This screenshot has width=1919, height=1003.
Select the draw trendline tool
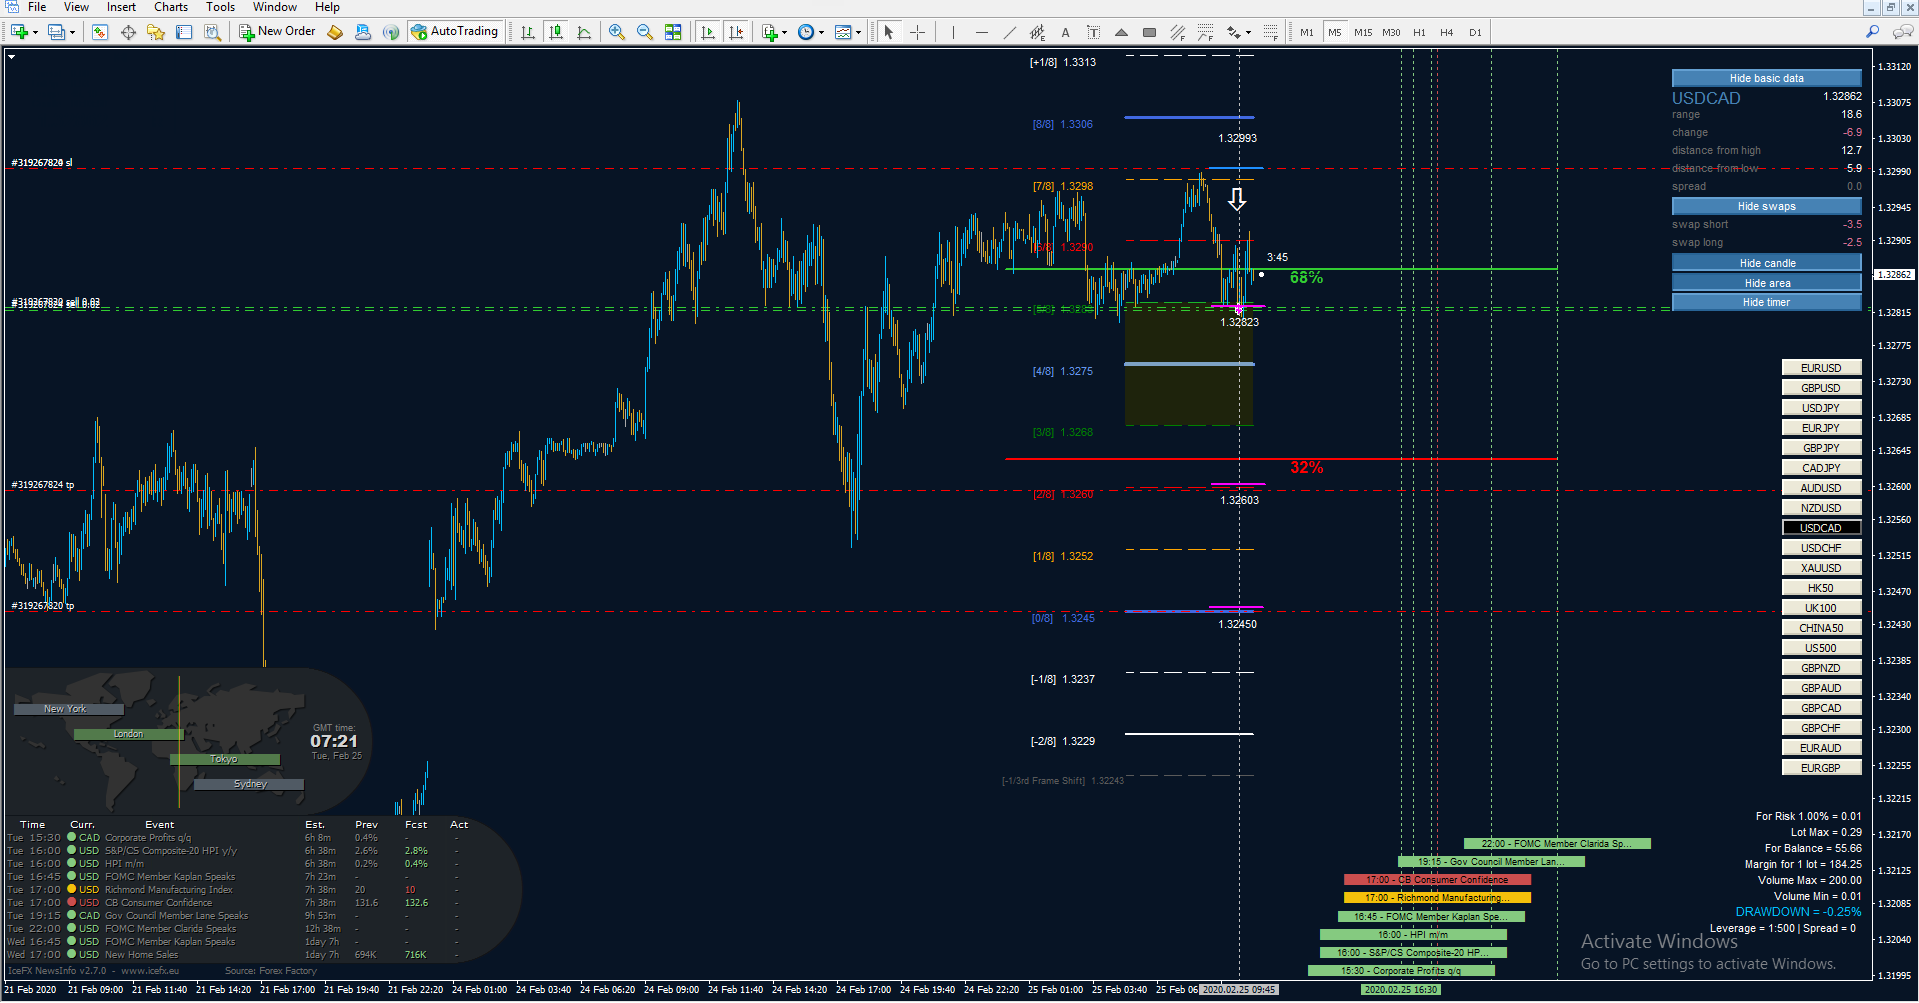click(x=1009, y=32)
